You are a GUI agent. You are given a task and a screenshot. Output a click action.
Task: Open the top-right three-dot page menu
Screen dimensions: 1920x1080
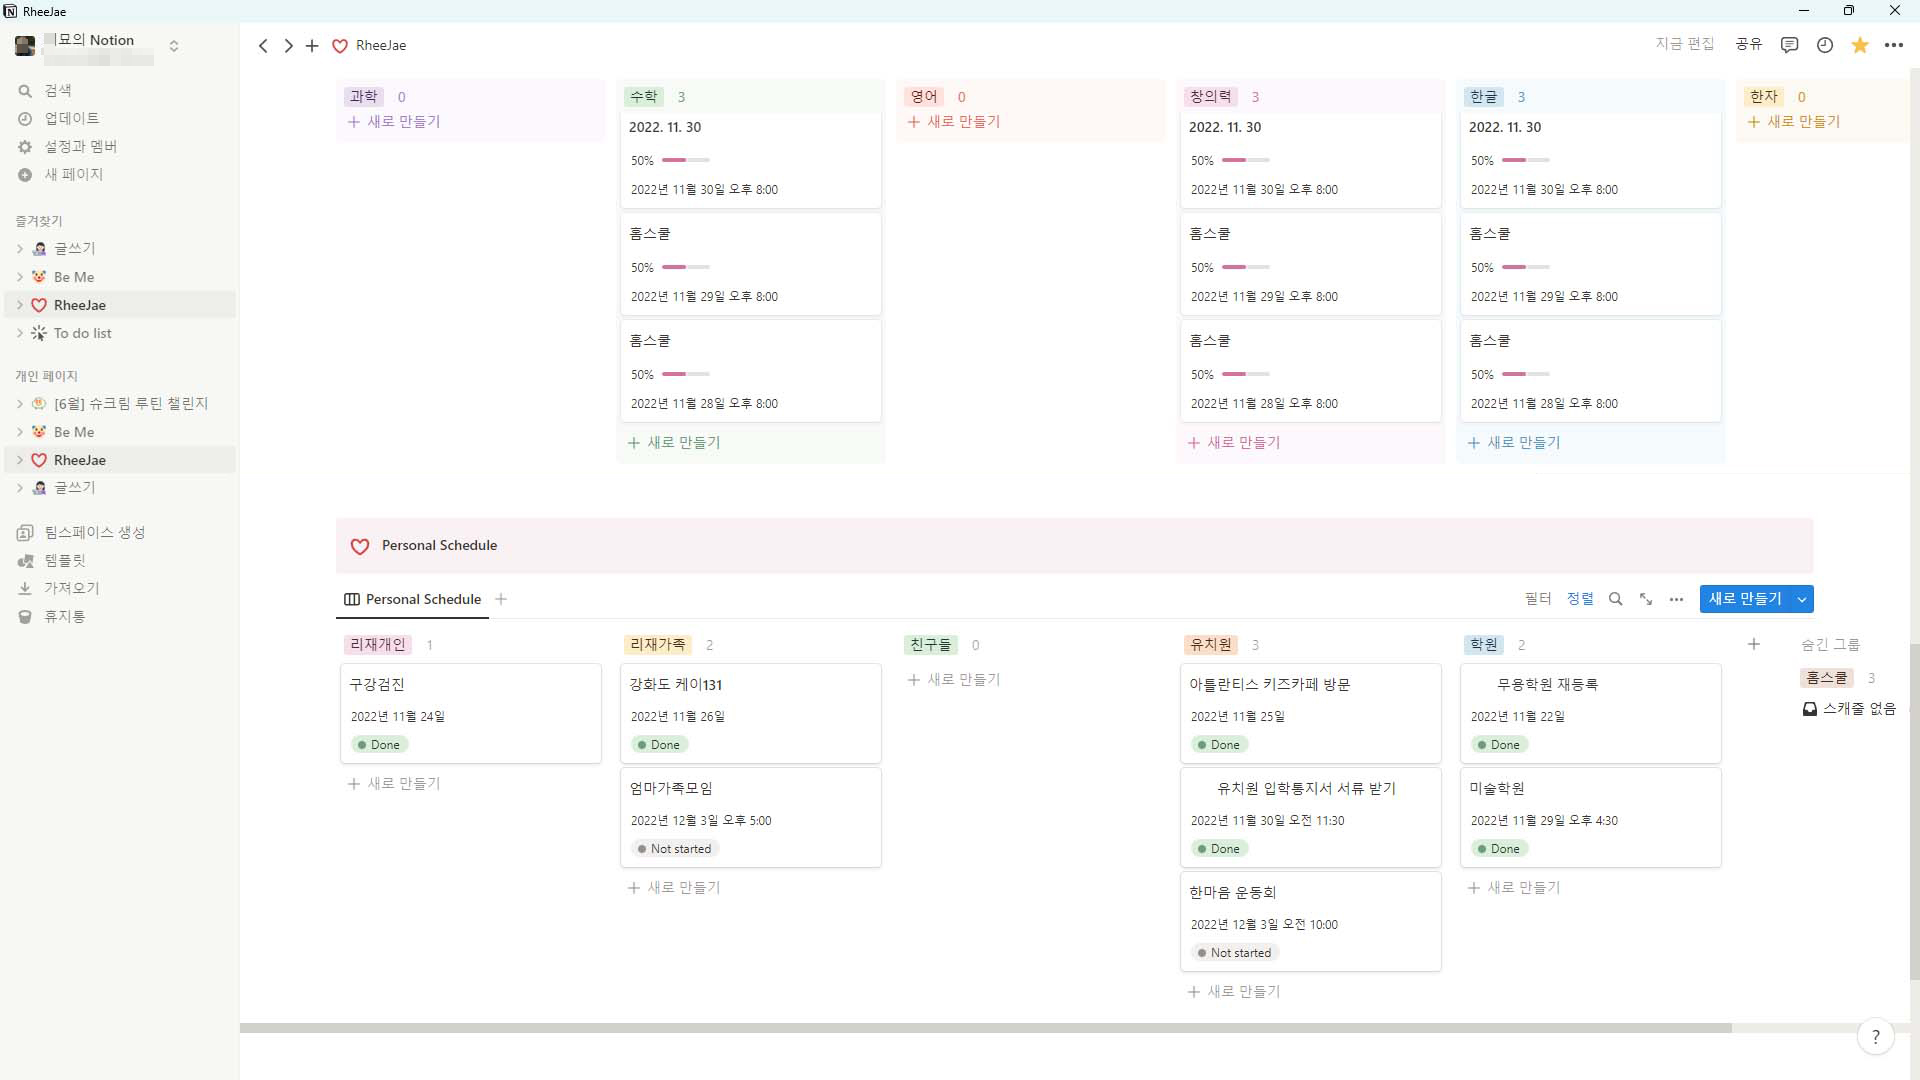point(1893,45)
